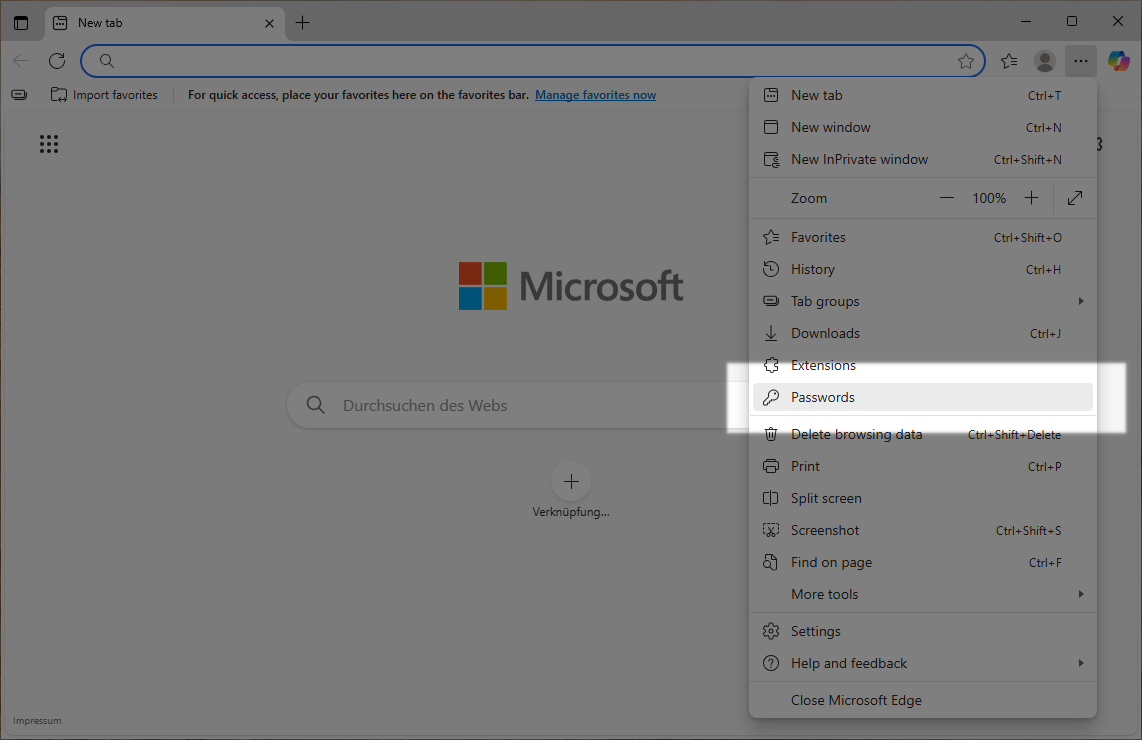Open the profile avatar icon
The image size is (1142, 740).
(x=1045, y=61)
